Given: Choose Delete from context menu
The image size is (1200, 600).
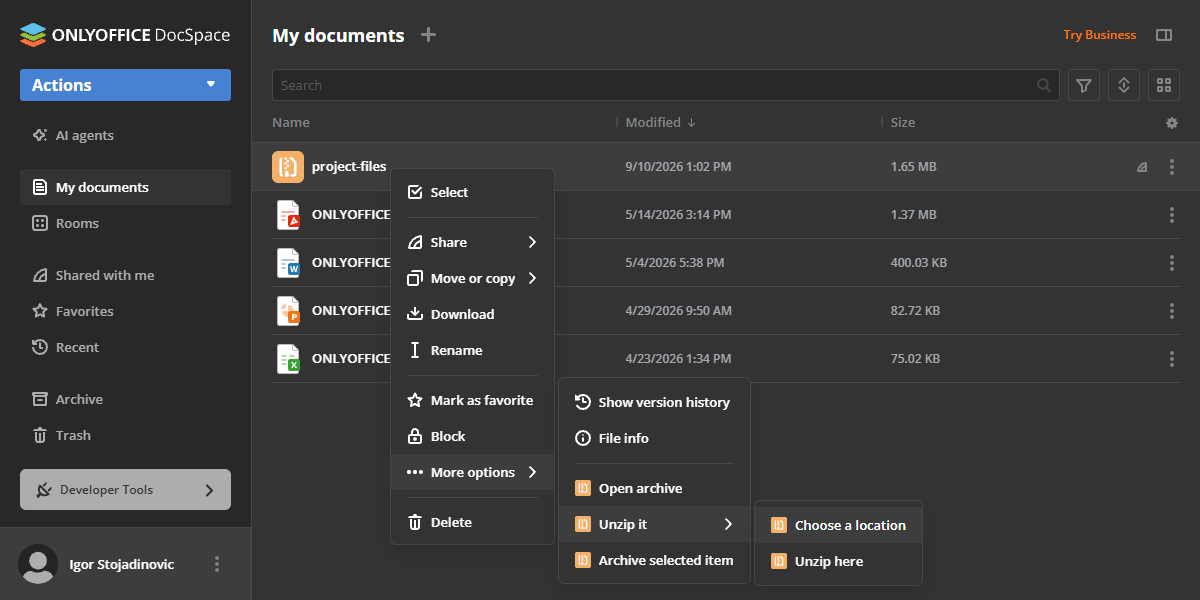Looking at the screenshot, I should 472,522.
